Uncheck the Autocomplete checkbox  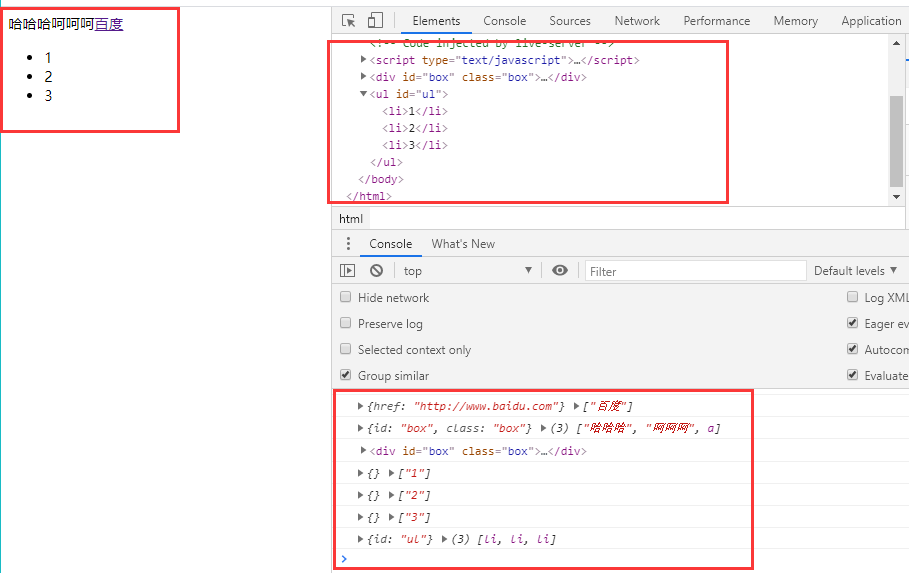coord(852,349)
